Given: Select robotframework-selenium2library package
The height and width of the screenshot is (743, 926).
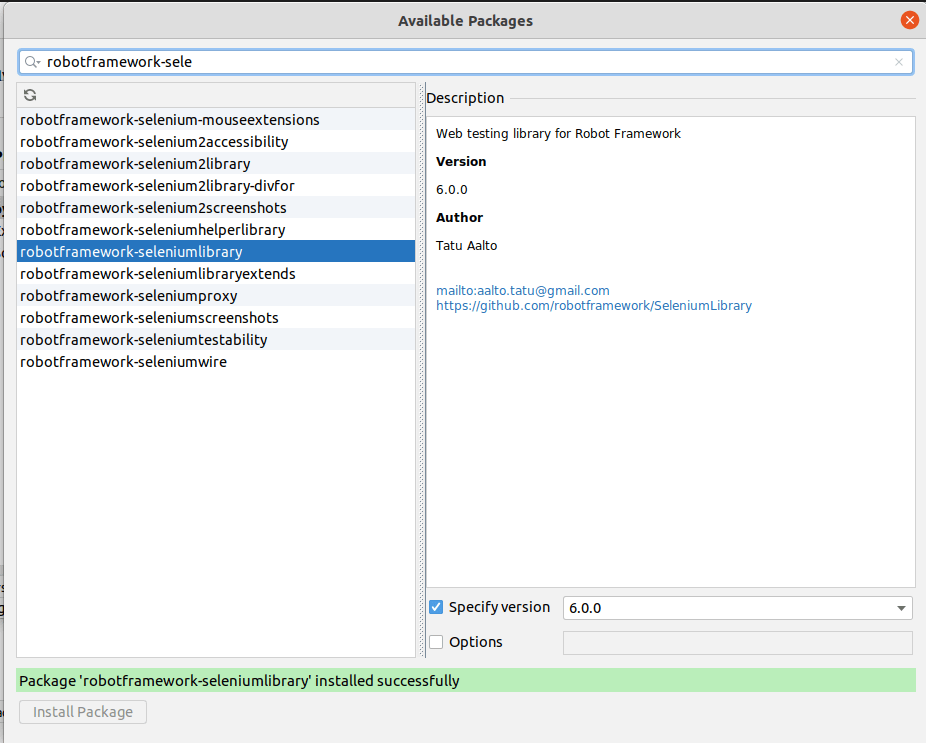Looking at the screenshot, I should click(x=135, y=164).
